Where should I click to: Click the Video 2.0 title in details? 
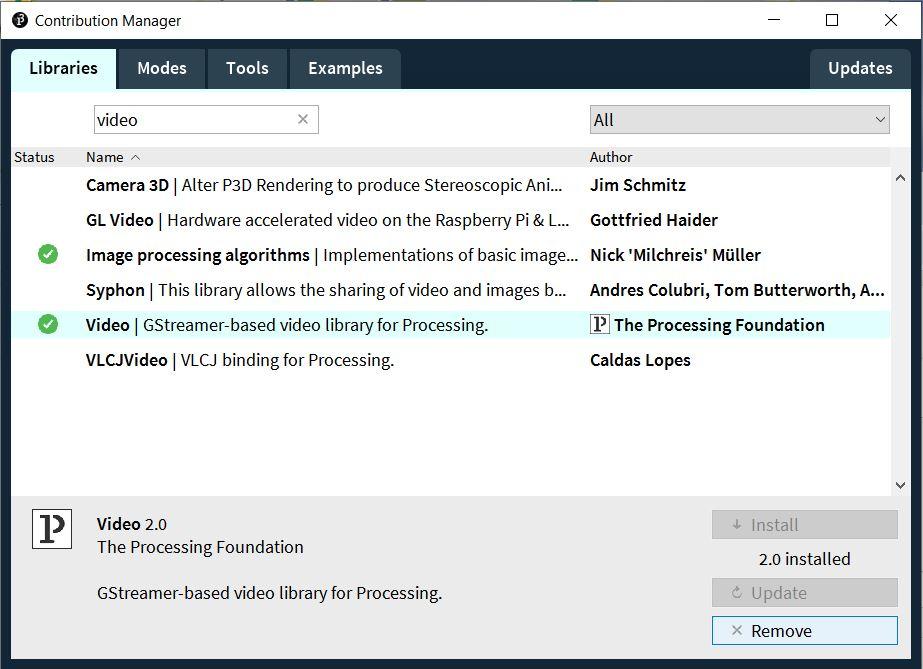[132, 524]
